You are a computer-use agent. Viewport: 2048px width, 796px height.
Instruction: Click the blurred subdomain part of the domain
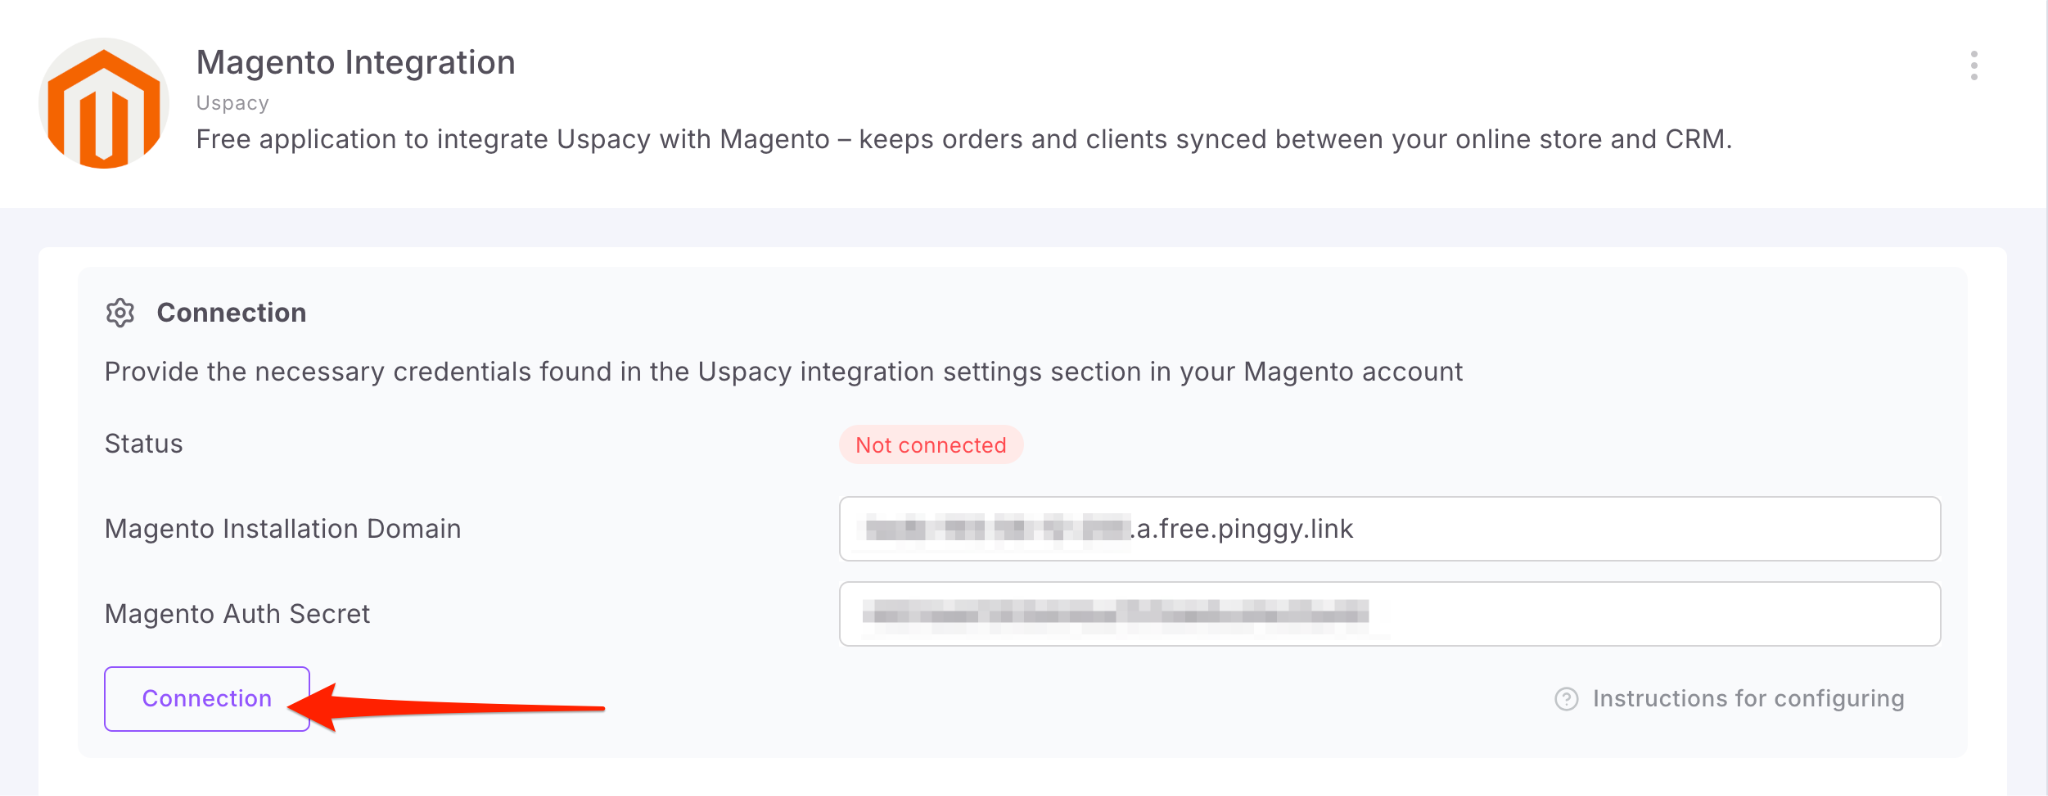point(996,529)
